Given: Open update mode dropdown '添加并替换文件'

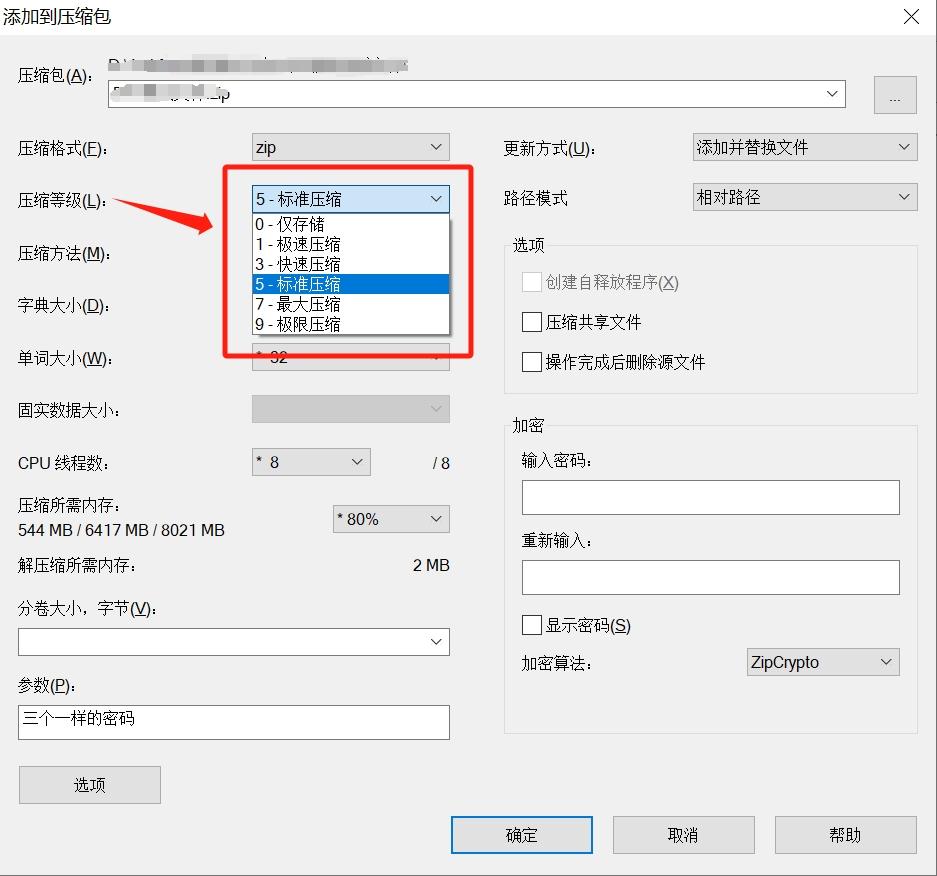Looking at the screenshot, I should pos(805,147).
